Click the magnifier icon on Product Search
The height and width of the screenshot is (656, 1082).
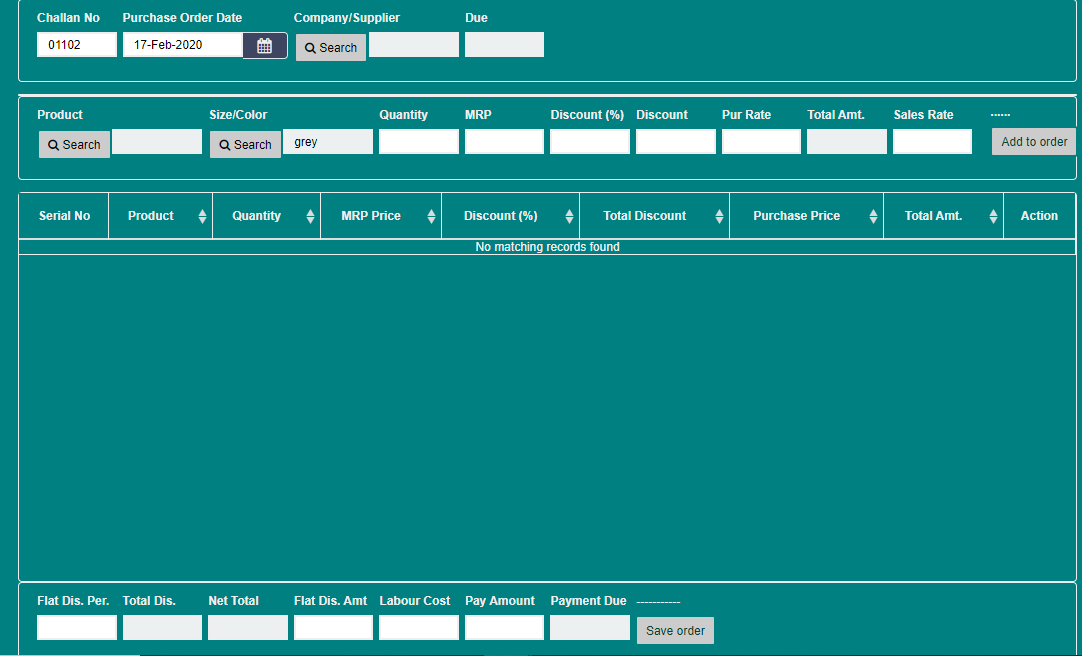(x=53, y=146)
